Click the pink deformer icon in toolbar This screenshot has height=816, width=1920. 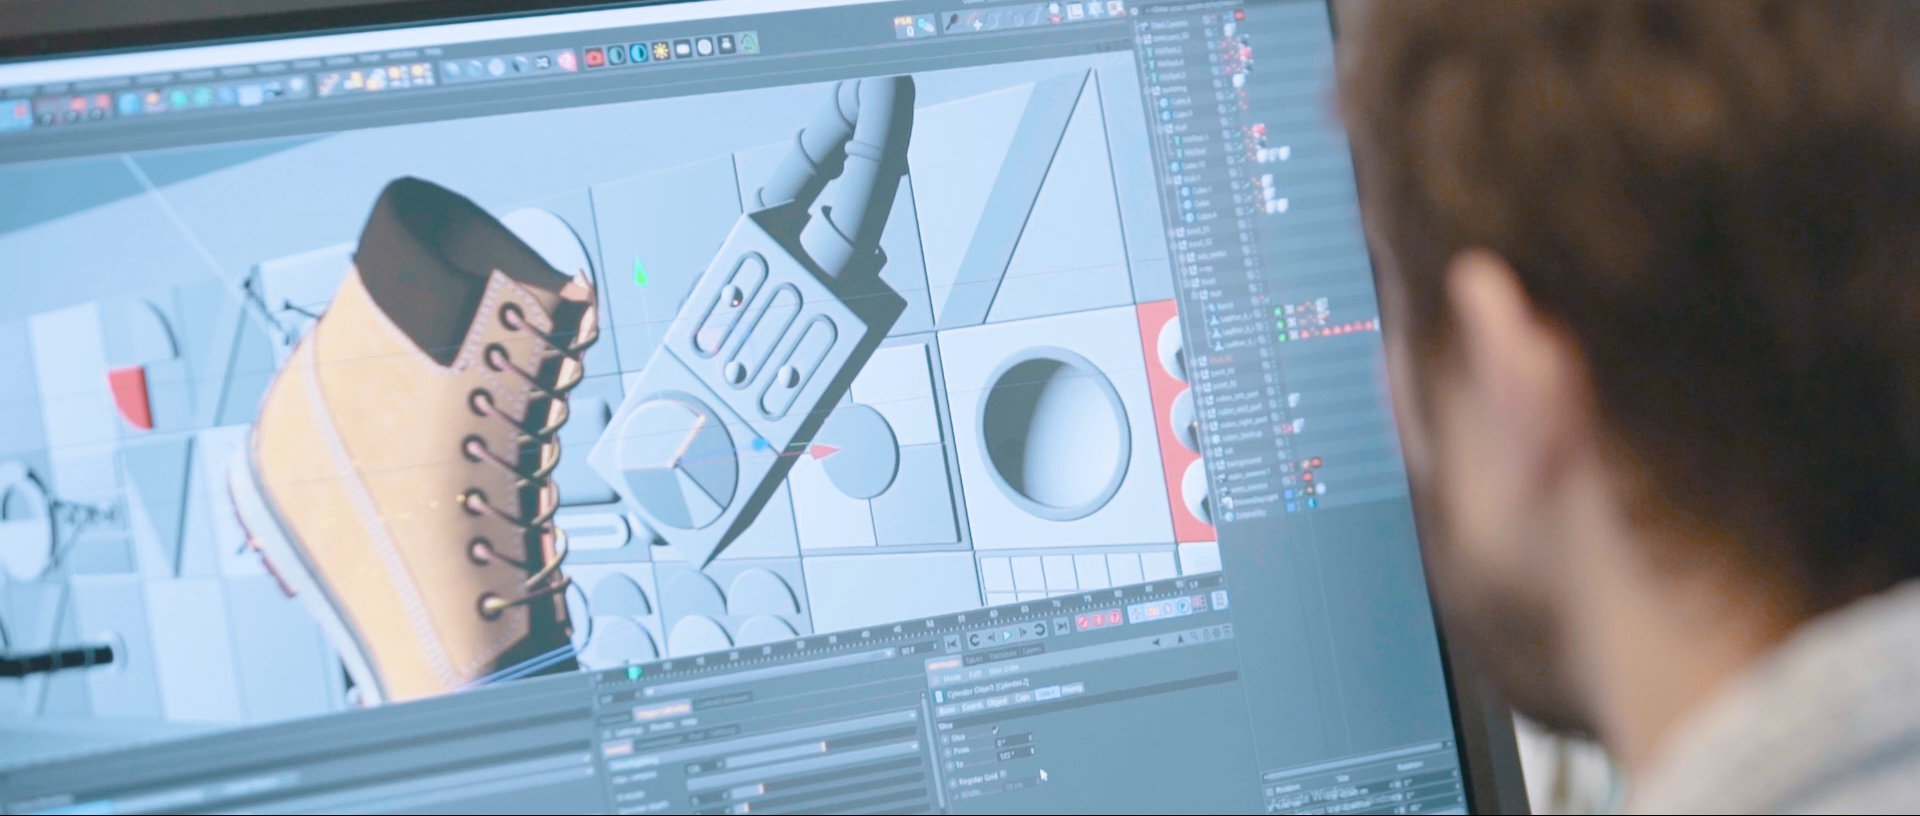coord(567,61)
